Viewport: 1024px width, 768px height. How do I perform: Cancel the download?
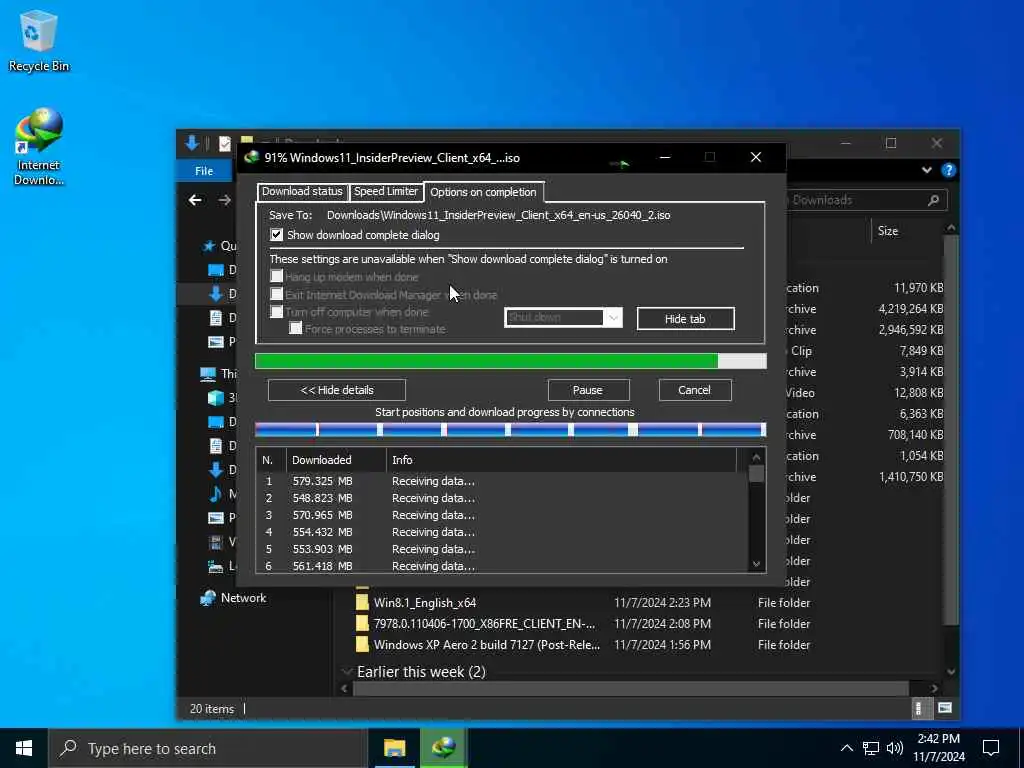click(x=694, y=390)
